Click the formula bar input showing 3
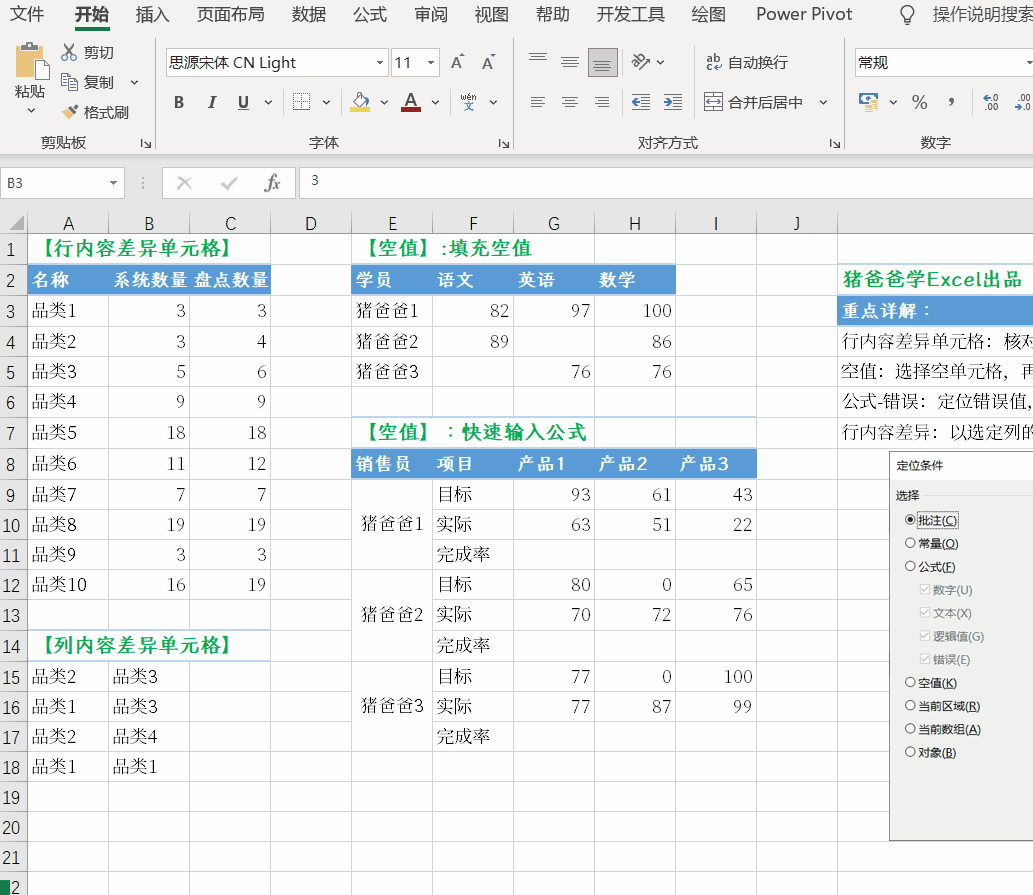The image size is (1033, 895). coord(665,182)
